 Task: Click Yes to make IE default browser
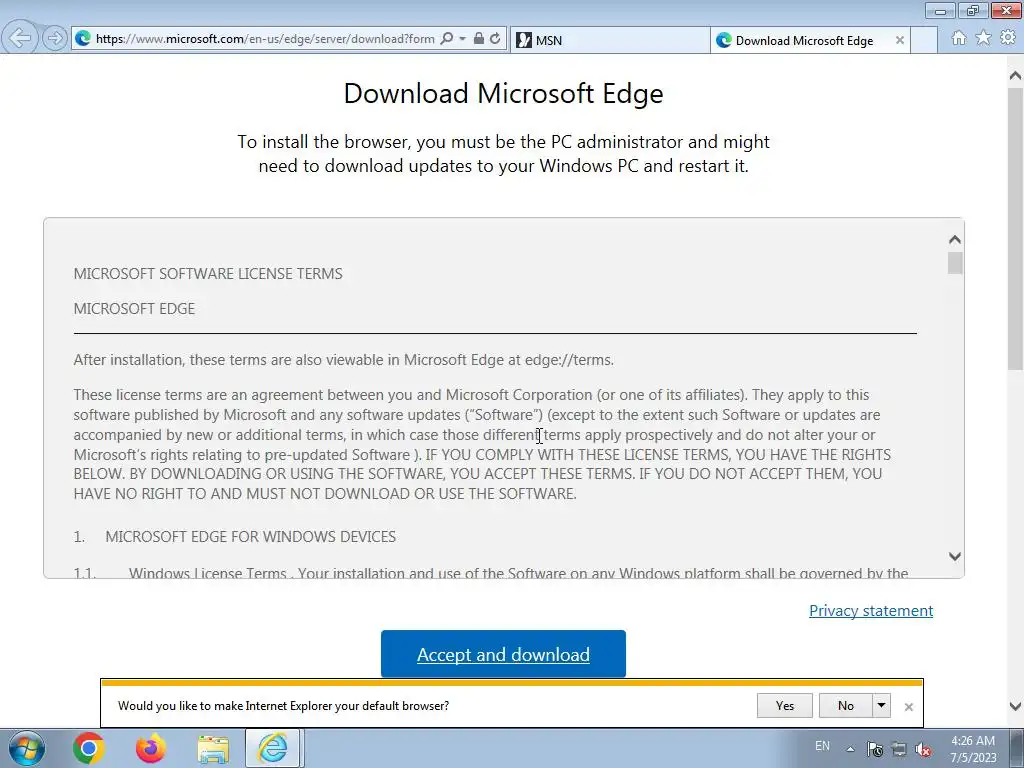click(784, 705)
